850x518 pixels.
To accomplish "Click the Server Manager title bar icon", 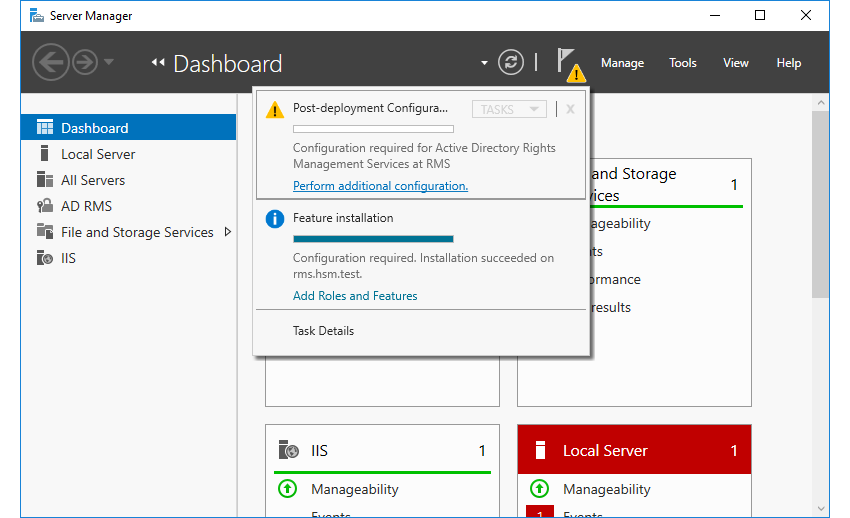I will pos(37,15).
